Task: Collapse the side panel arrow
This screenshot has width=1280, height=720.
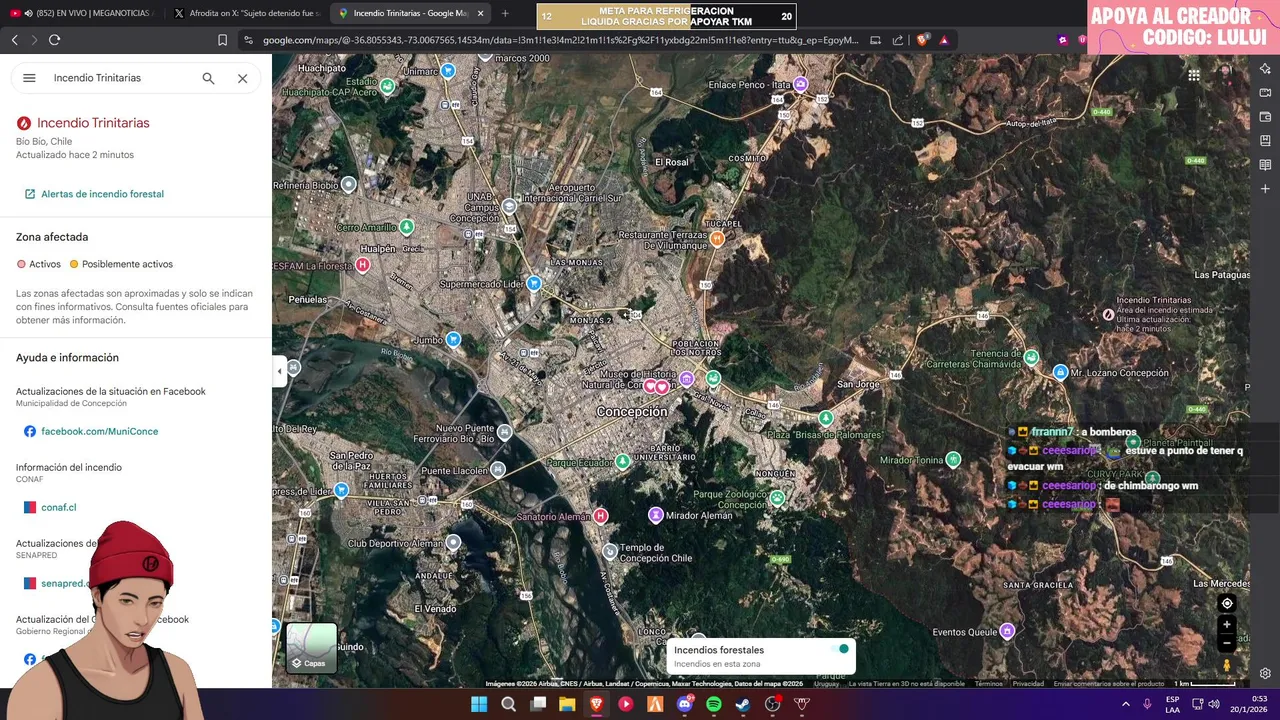Action: 280,371
